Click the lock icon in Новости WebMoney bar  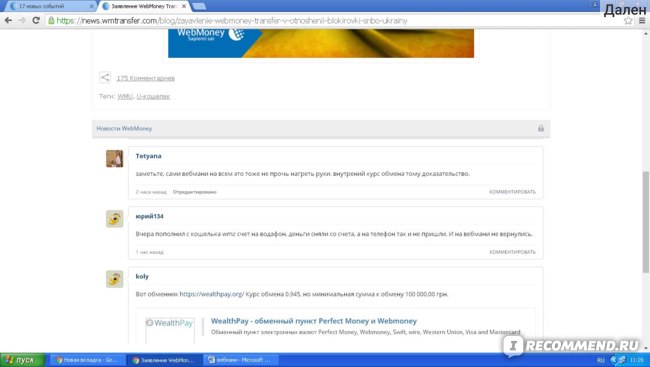[x=541, y=128]
